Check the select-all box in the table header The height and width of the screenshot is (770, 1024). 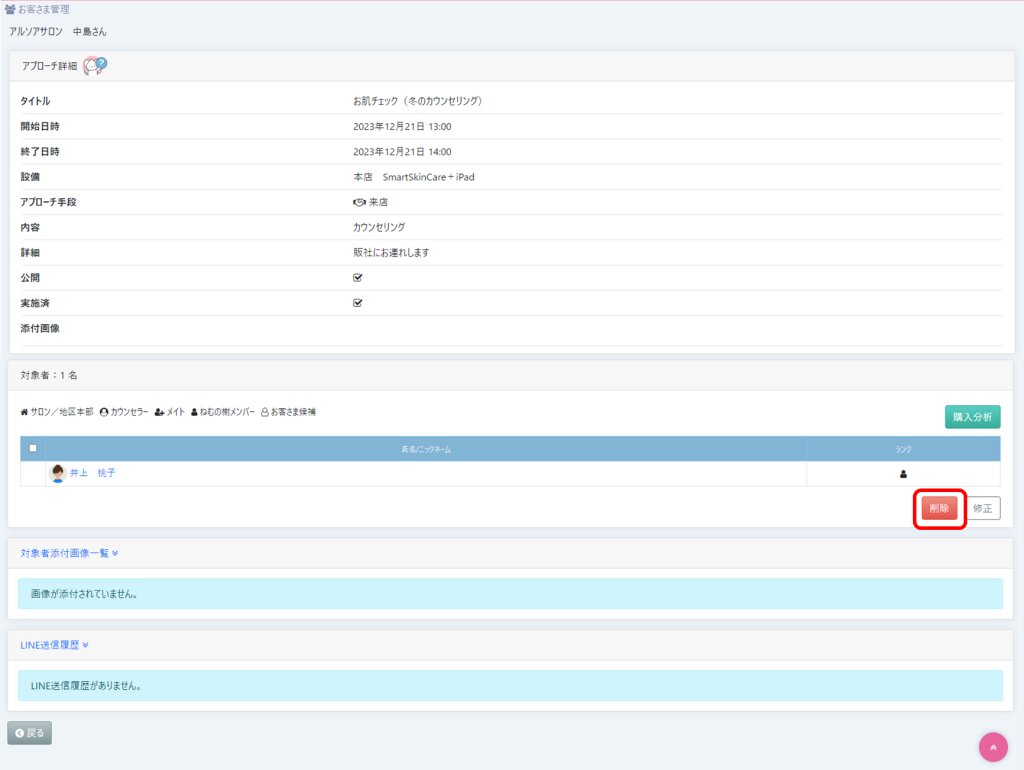(x=33, y=448)
